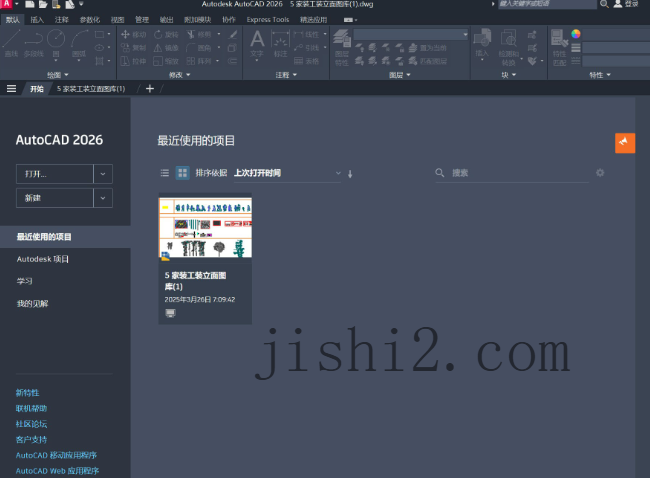
Task: Open the 参数化 ribbon tab
Action: click(90, 19)
